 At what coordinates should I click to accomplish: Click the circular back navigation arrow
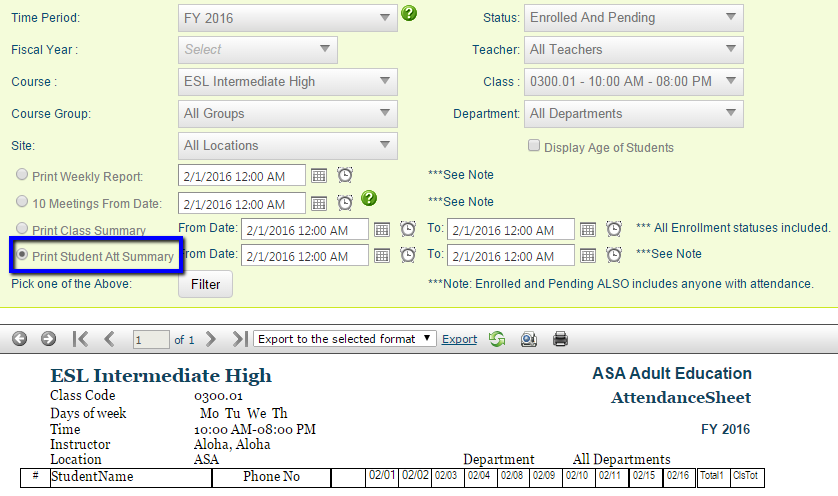19,339
